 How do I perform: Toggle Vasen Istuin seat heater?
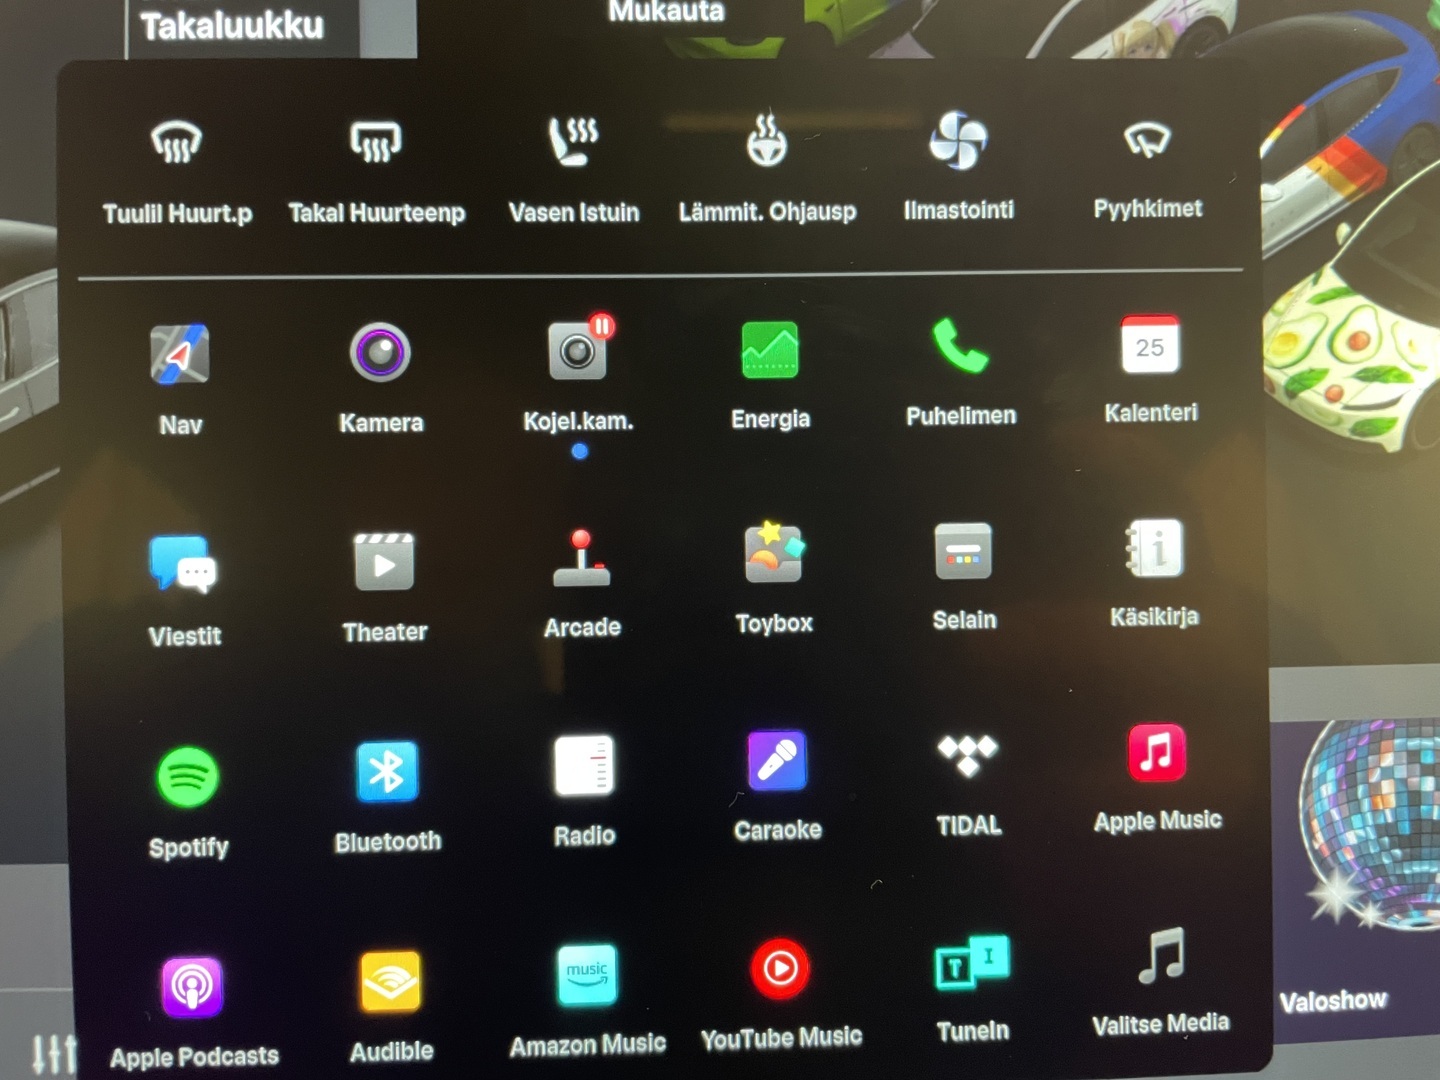(x=573, y=141)
